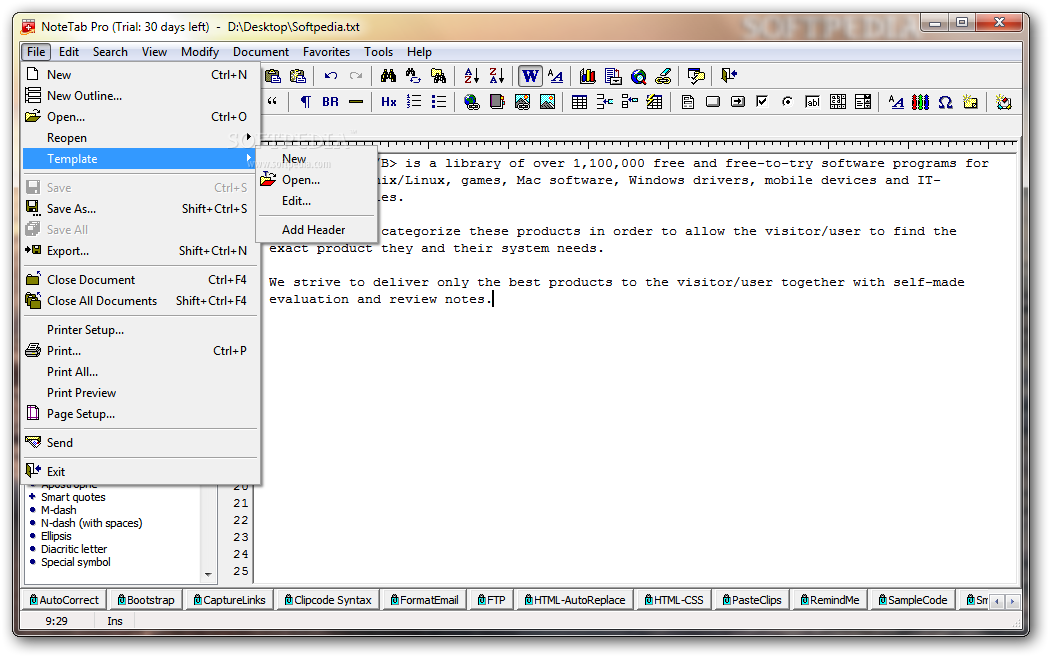Open the Favorites menu

326,52
